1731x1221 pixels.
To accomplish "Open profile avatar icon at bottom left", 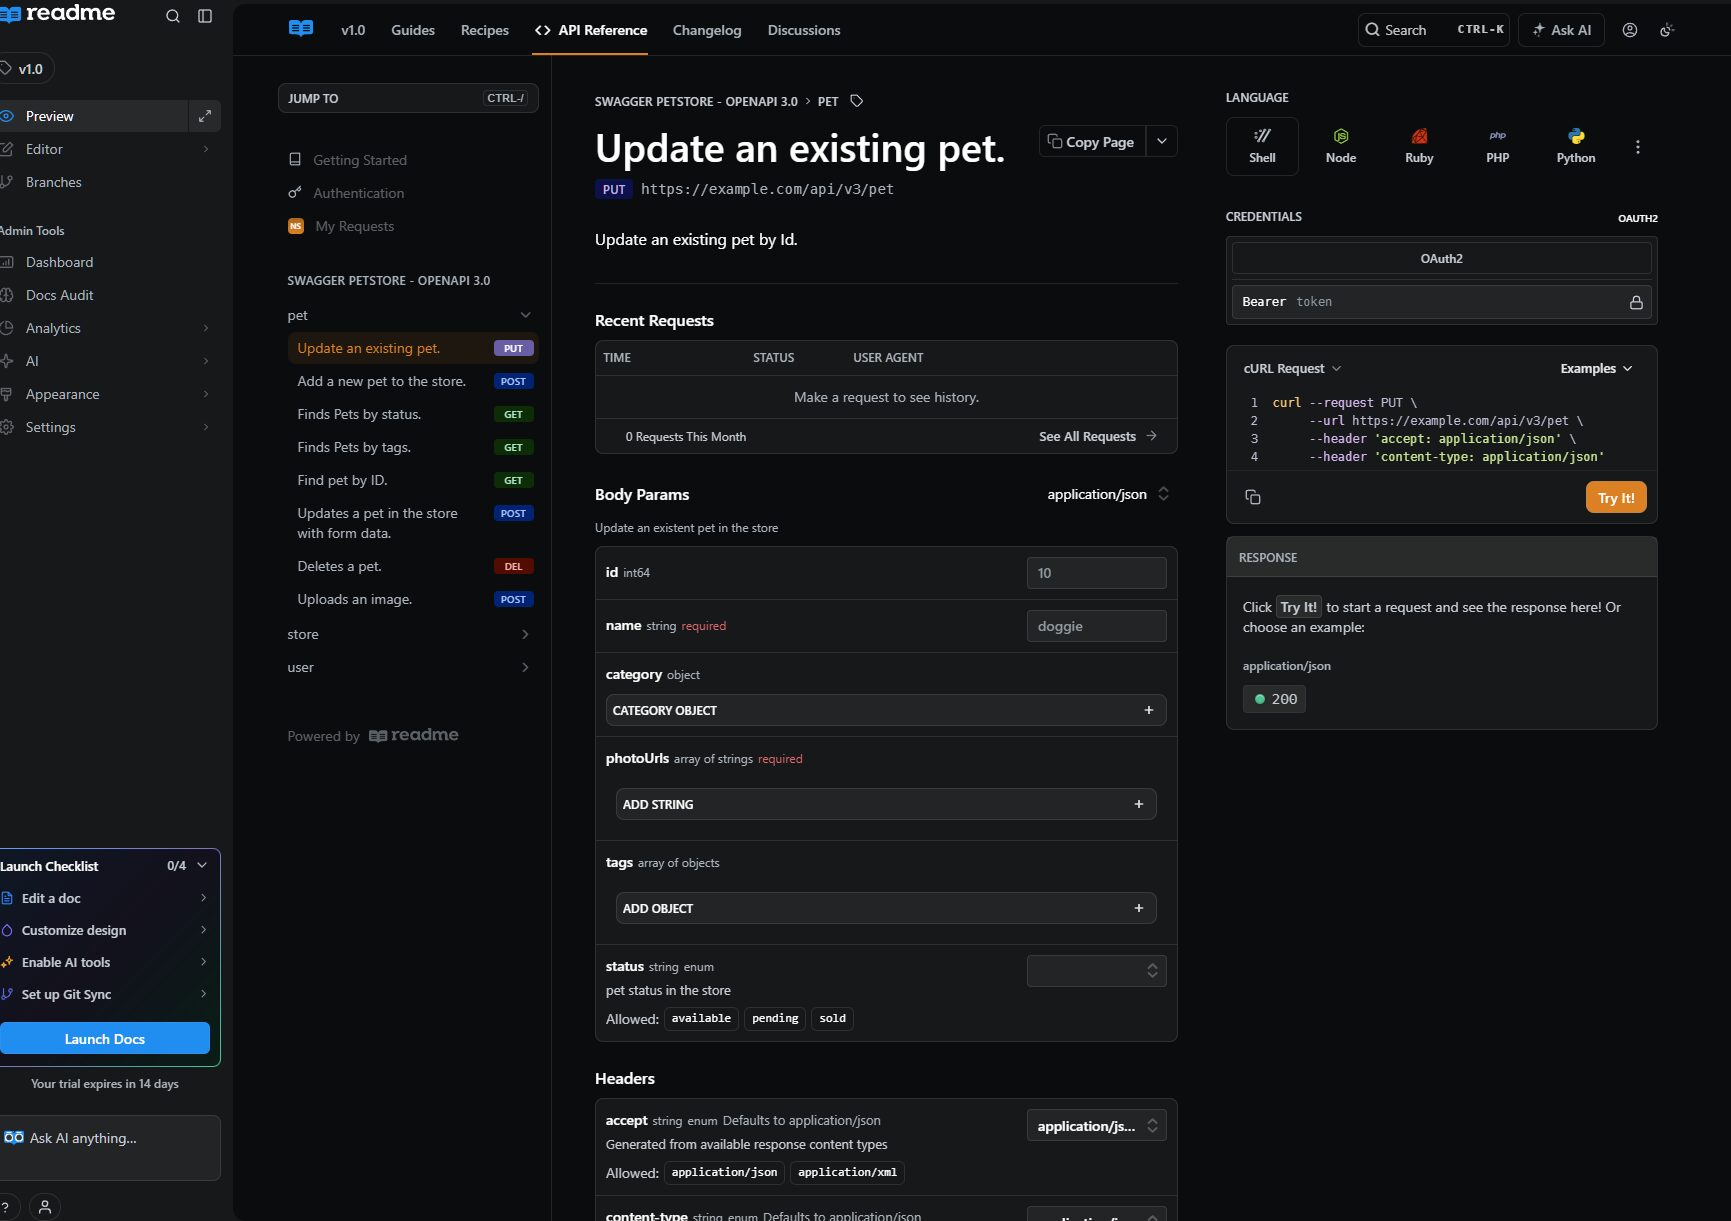I will click(45, 1208).
